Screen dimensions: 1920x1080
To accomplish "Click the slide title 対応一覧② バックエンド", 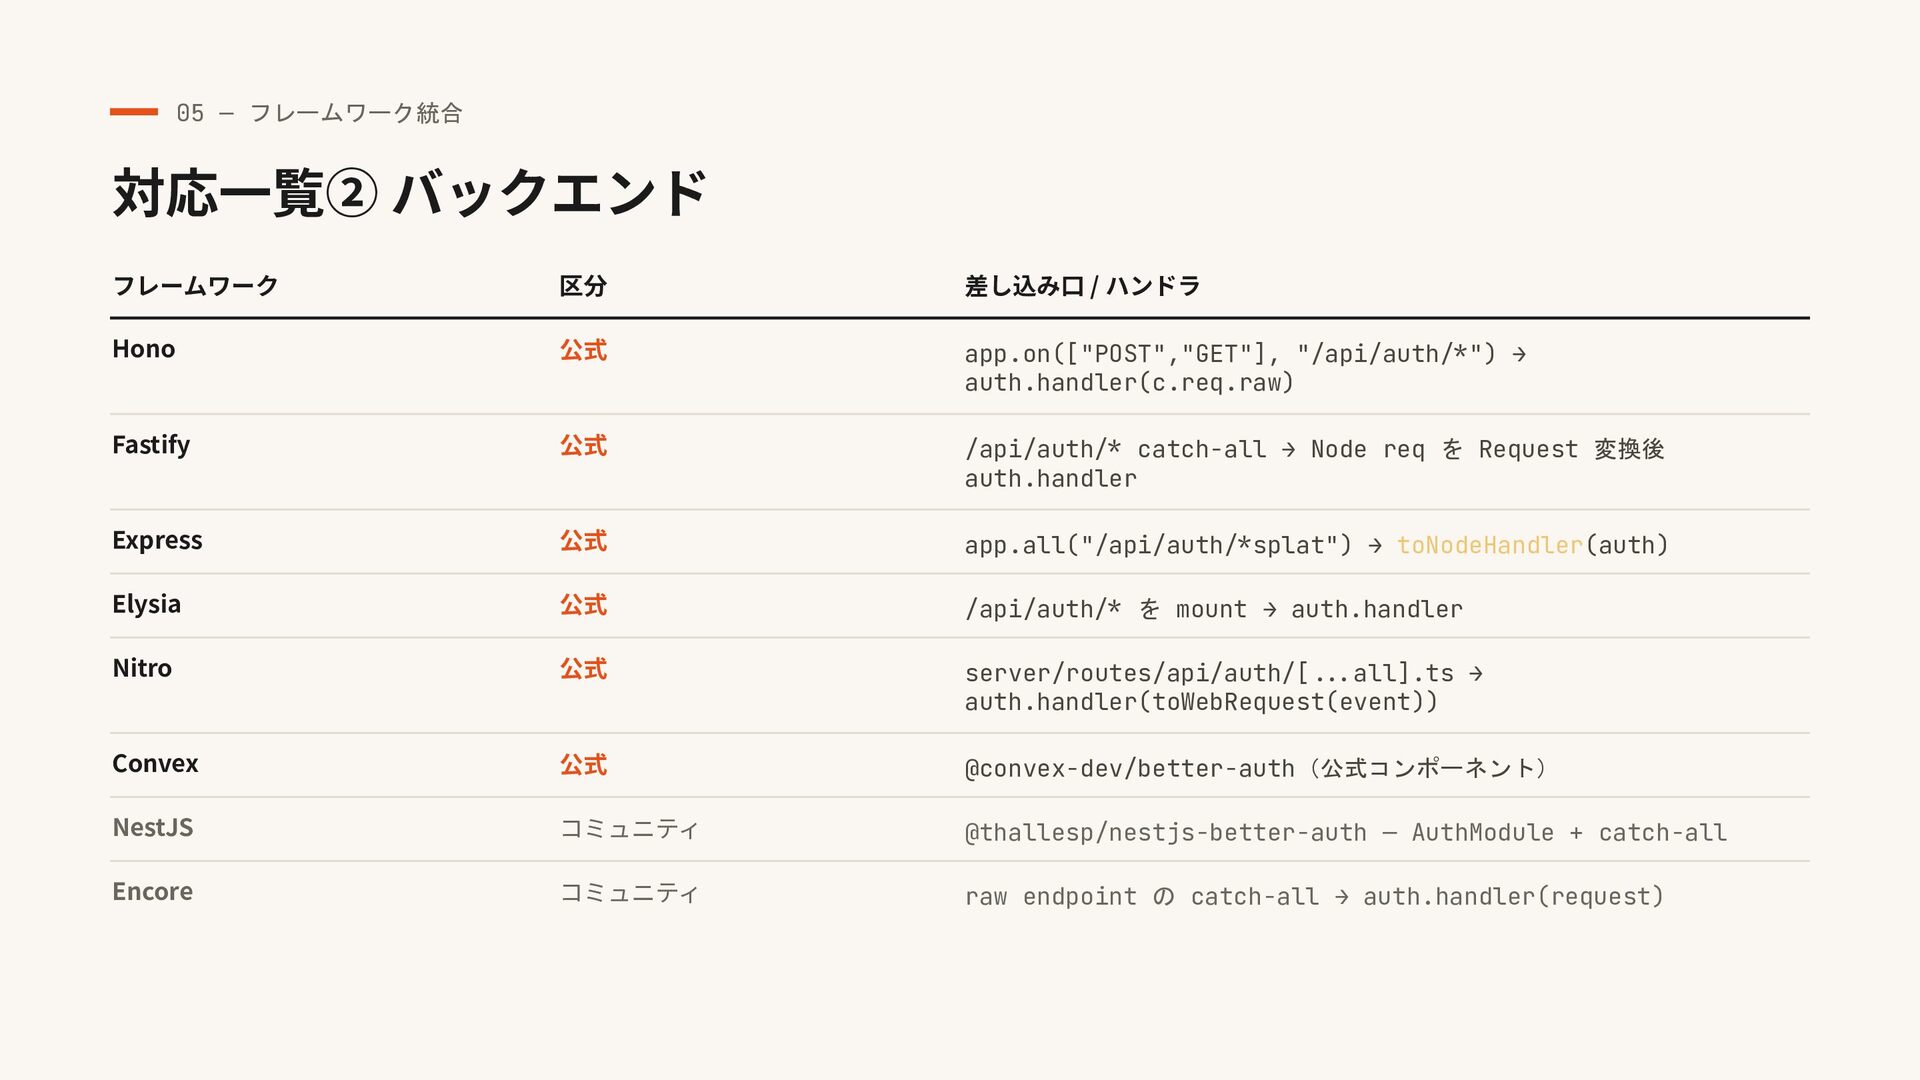I will pos(410,192).
